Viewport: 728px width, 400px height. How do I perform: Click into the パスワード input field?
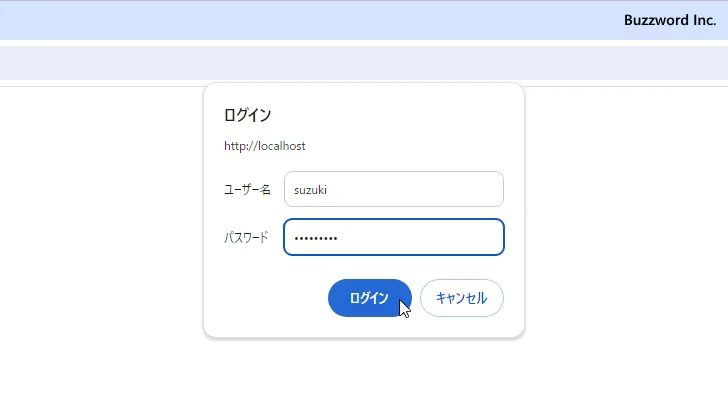click(393, 238)
